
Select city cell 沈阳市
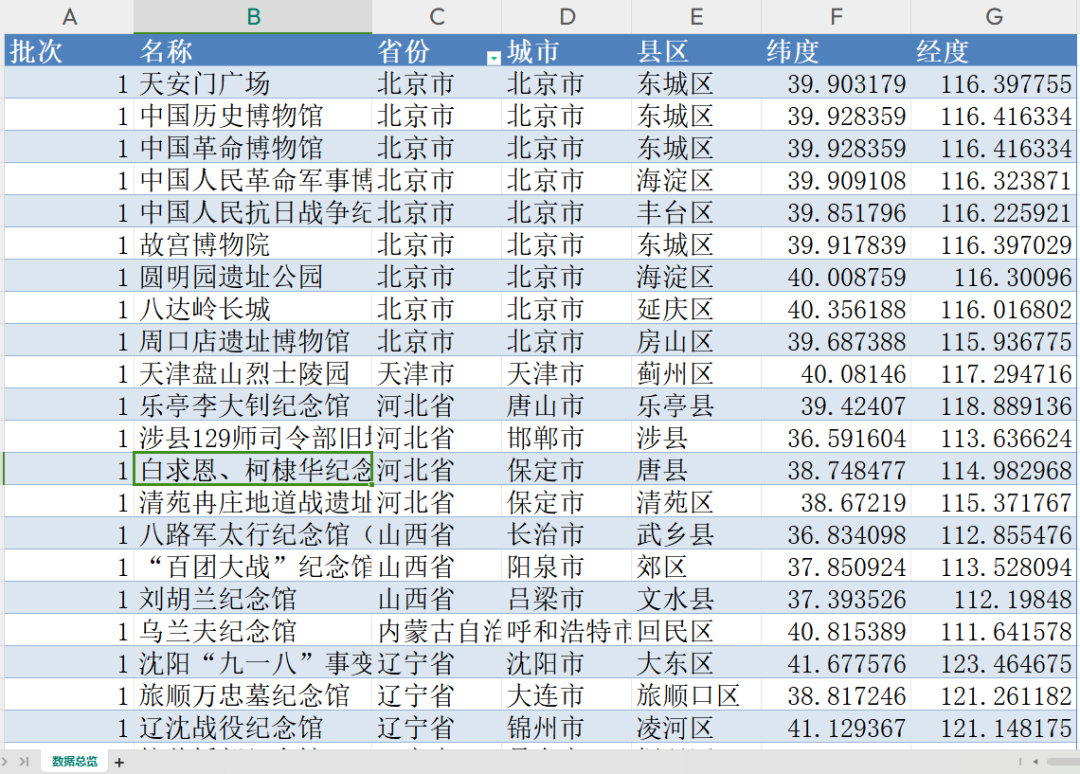point(566,663)
